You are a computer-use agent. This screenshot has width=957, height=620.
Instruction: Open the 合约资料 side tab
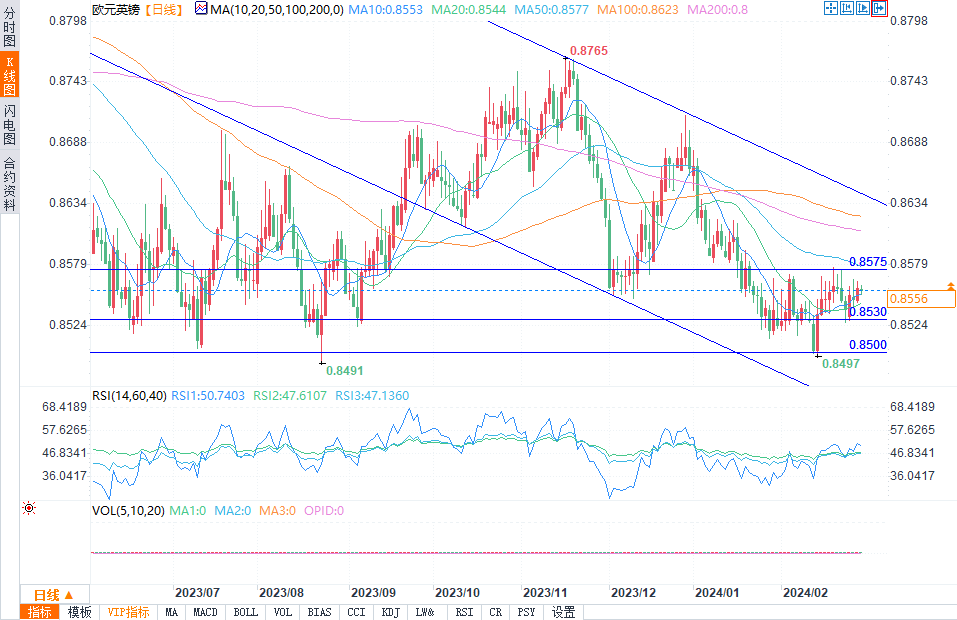pos(9,184)
